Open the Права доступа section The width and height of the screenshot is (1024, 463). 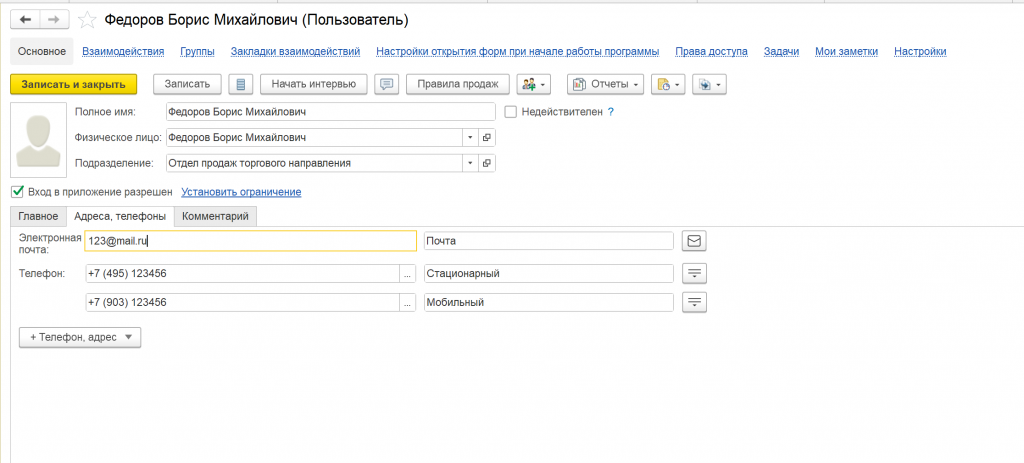(711, 52)
